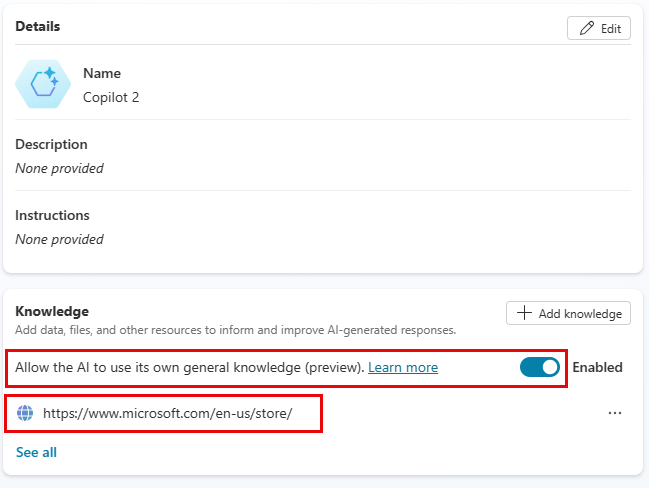Viewport: 649px width, 488px height.
Task: Click the Details section heading
Action: tap(38, 26)
